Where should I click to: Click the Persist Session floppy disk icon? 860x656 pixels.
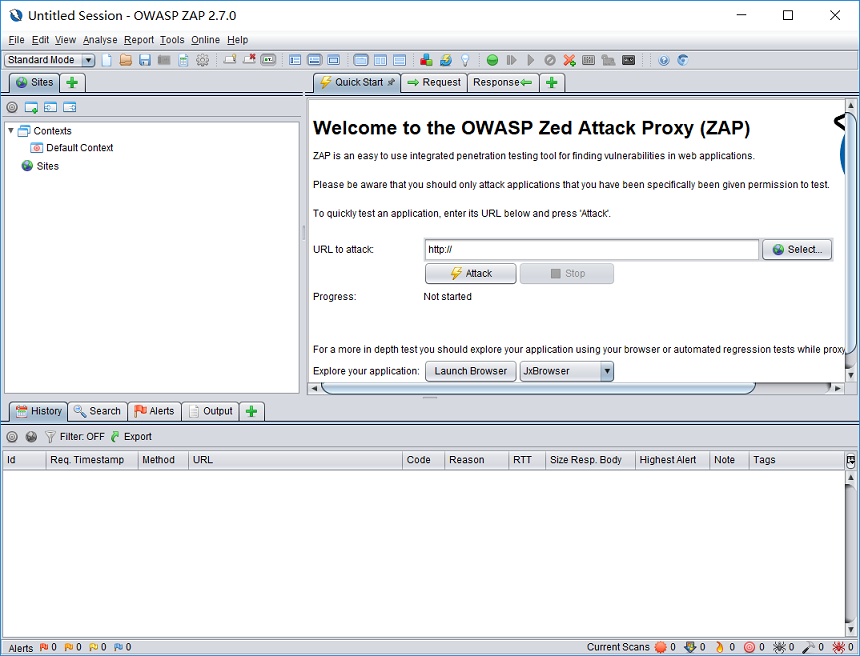(145, 60)
